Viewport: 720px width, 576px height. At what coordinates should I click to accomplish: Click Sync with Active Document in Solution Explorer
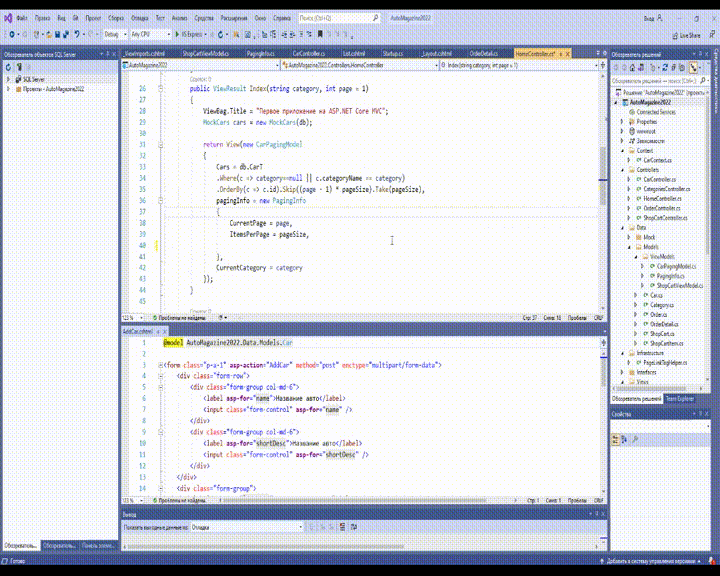coord(665,68)
